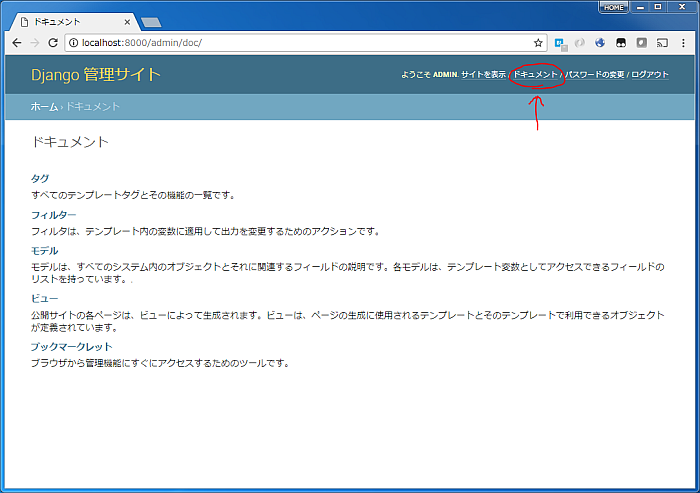Select the ドキュメント browser tab

[x=75, y=22]
